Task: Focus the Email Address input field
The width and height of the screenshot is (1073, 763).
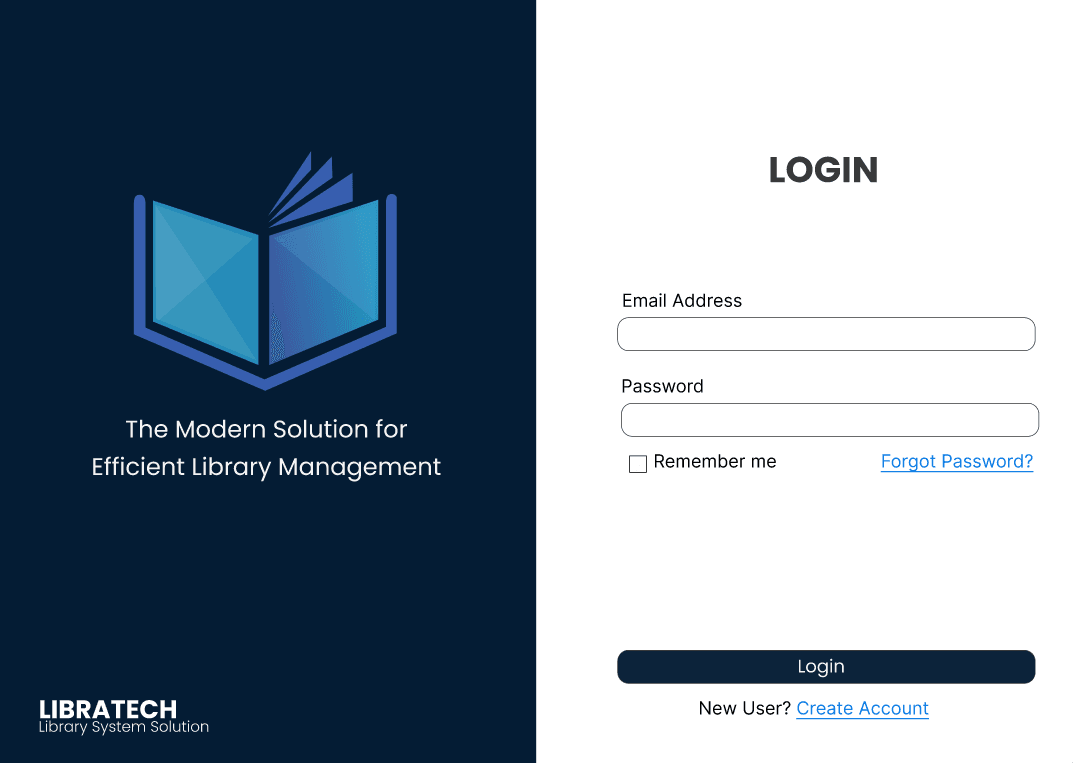Action: [x=826, y=333]
